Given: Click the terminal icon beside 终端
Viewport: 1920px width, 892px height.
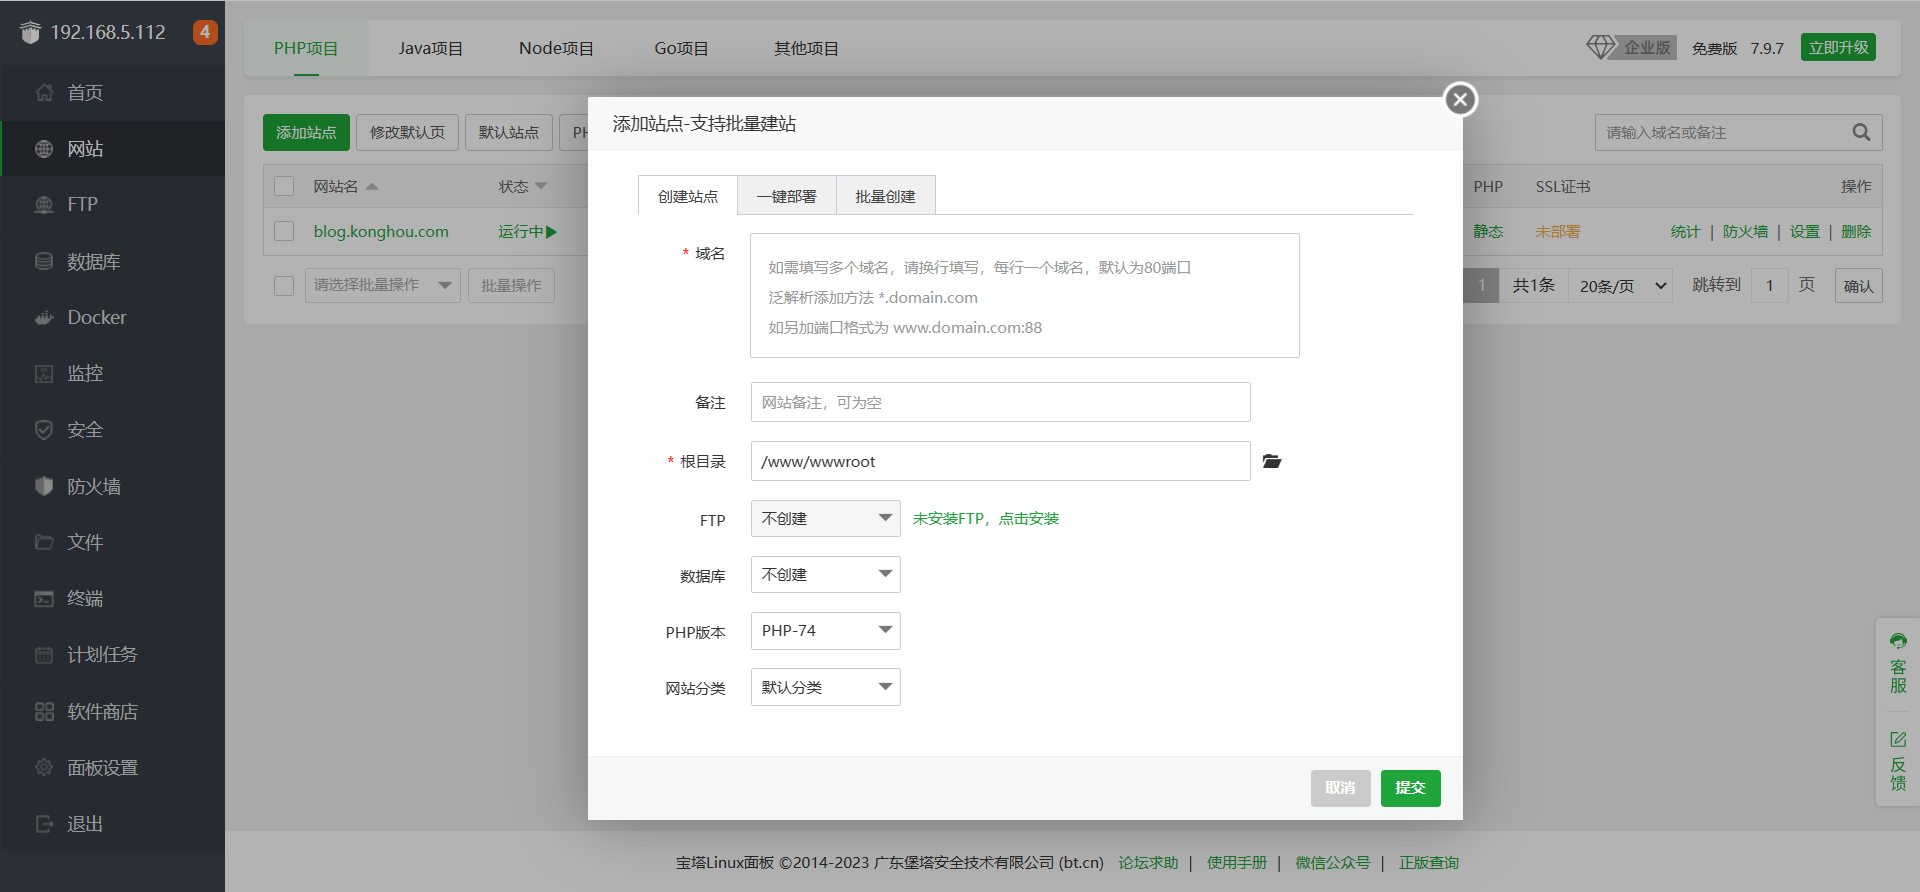Looking at the screenshot, I should point(44,599).
